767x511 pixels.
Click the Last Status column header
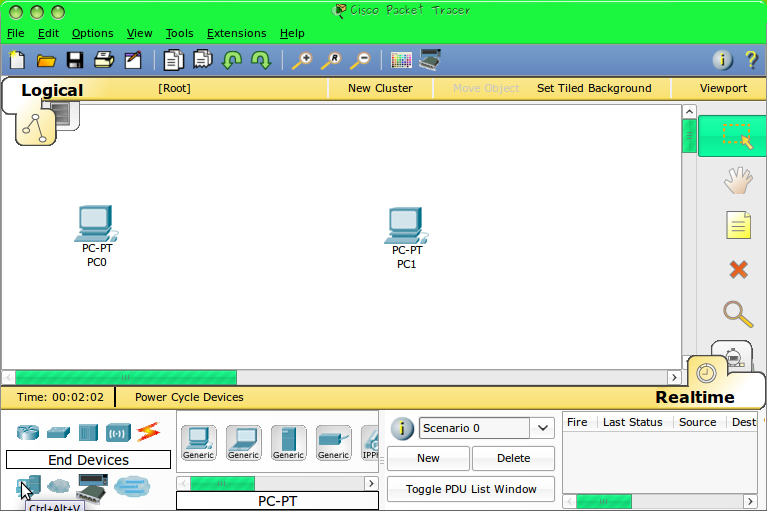pos(632,422)
